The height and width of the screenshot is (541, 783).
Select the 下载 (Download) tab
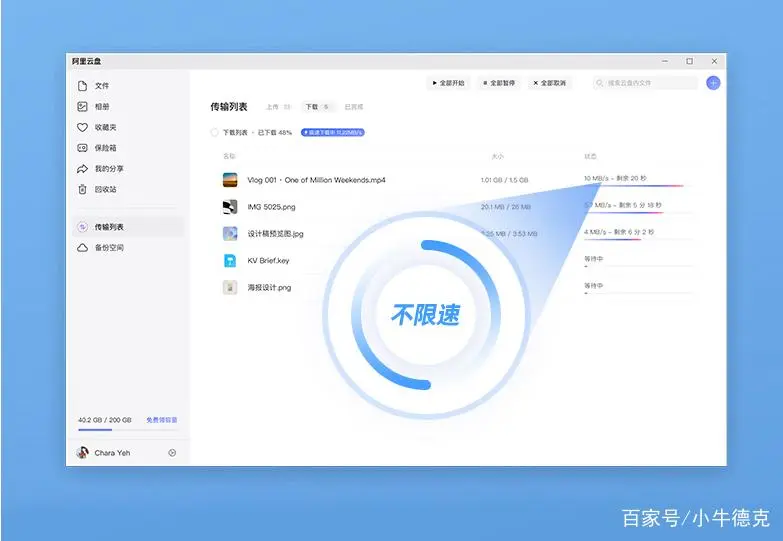[316, 107]
